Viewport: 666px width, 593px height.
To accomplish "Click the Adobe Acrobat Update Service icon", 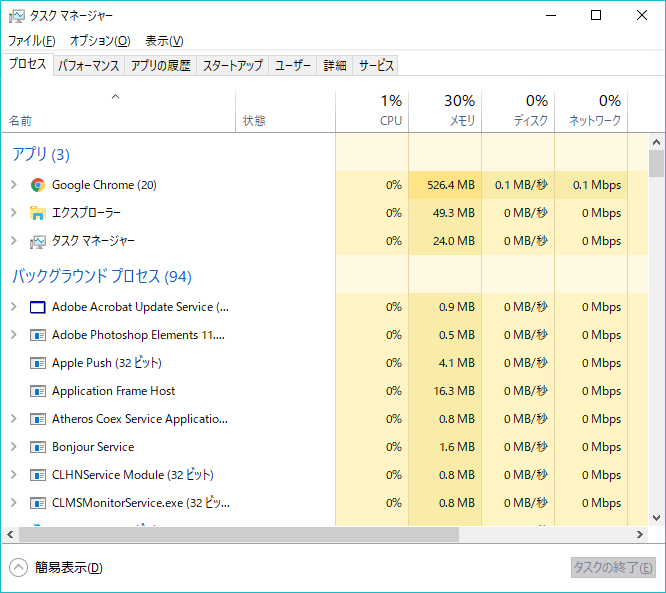I will coord(38,307).
